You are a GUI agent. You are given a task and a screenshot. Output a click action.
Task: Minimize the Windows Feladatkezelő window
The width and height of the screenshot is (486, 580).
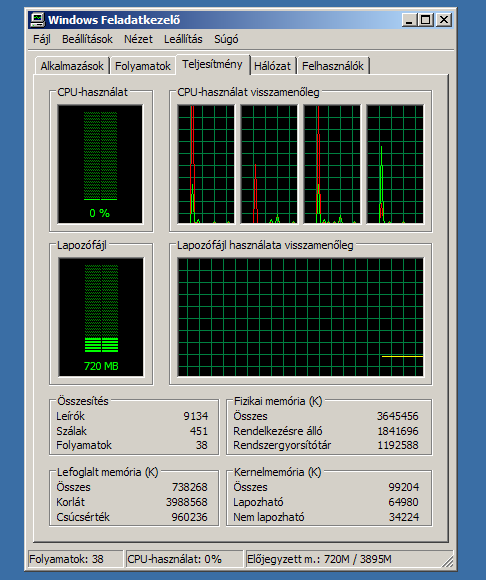tap(409, 20)
